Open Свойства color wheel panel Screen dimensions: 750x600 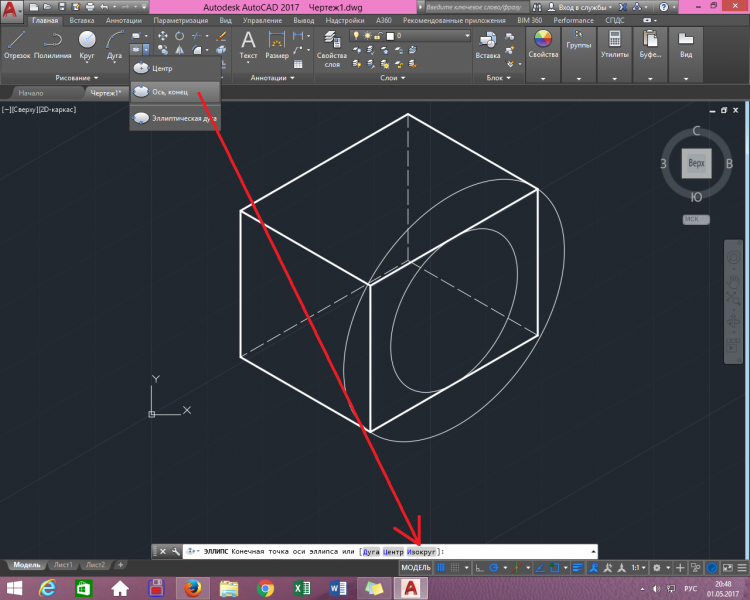(543, 55)
